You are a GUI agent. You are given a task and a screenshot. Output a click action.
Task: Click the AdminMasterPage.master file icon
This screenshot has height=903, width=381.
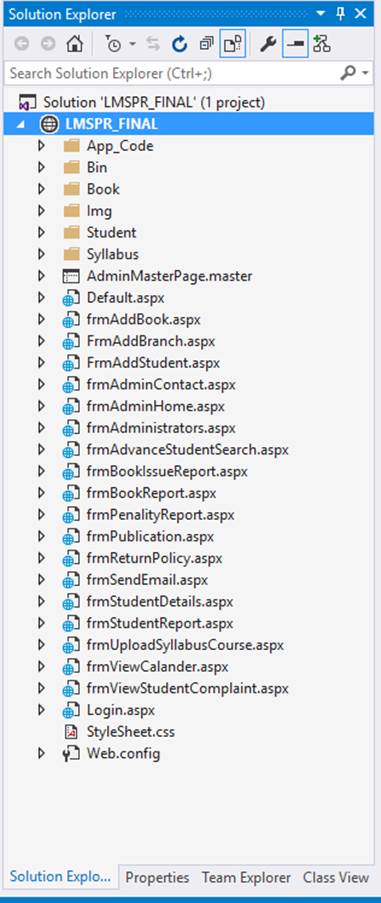[x=71, y=276]
